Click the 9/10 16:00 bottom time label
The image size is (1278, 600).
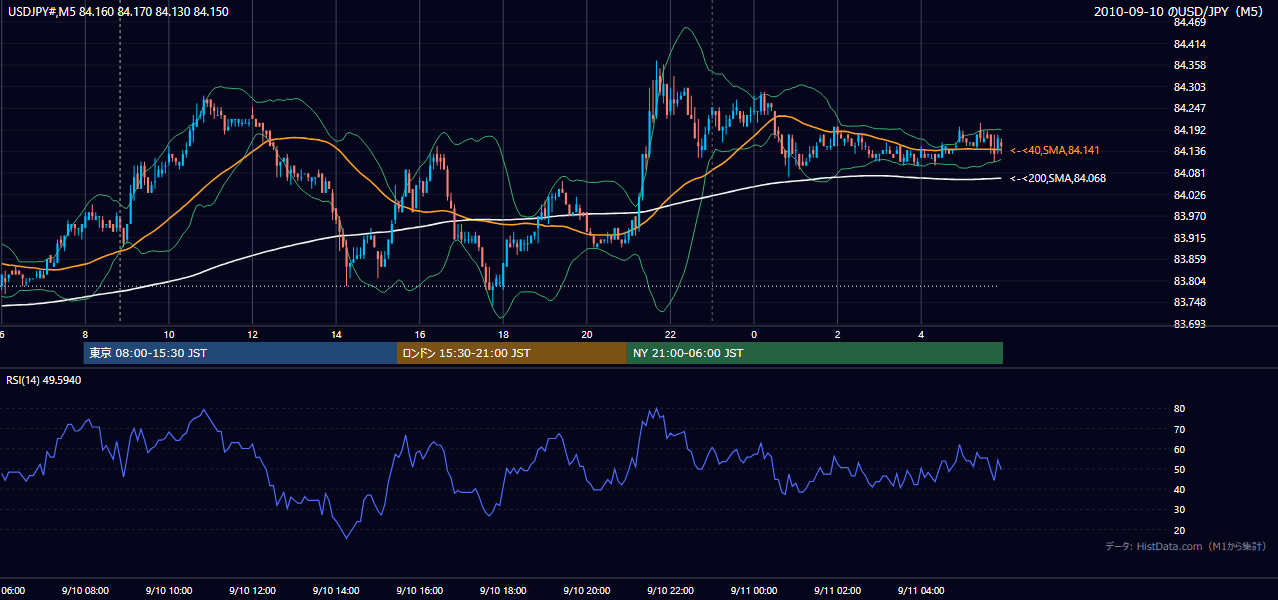point(419,591)
